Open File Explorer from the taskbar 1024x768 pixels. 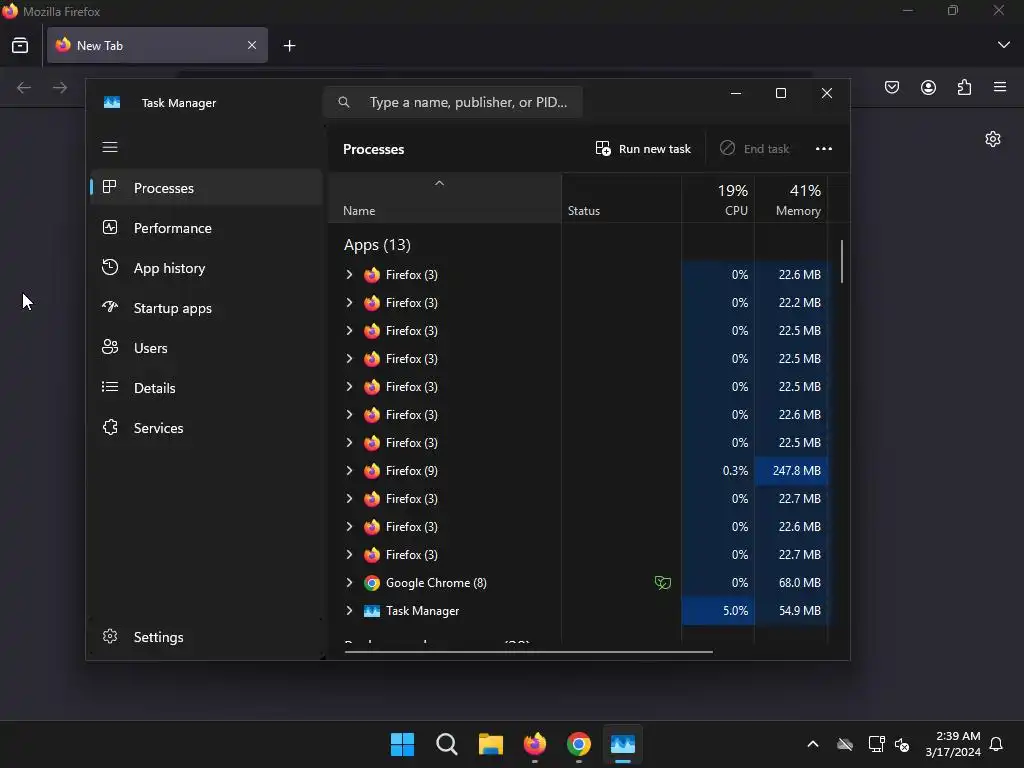[x=490, y=744]
